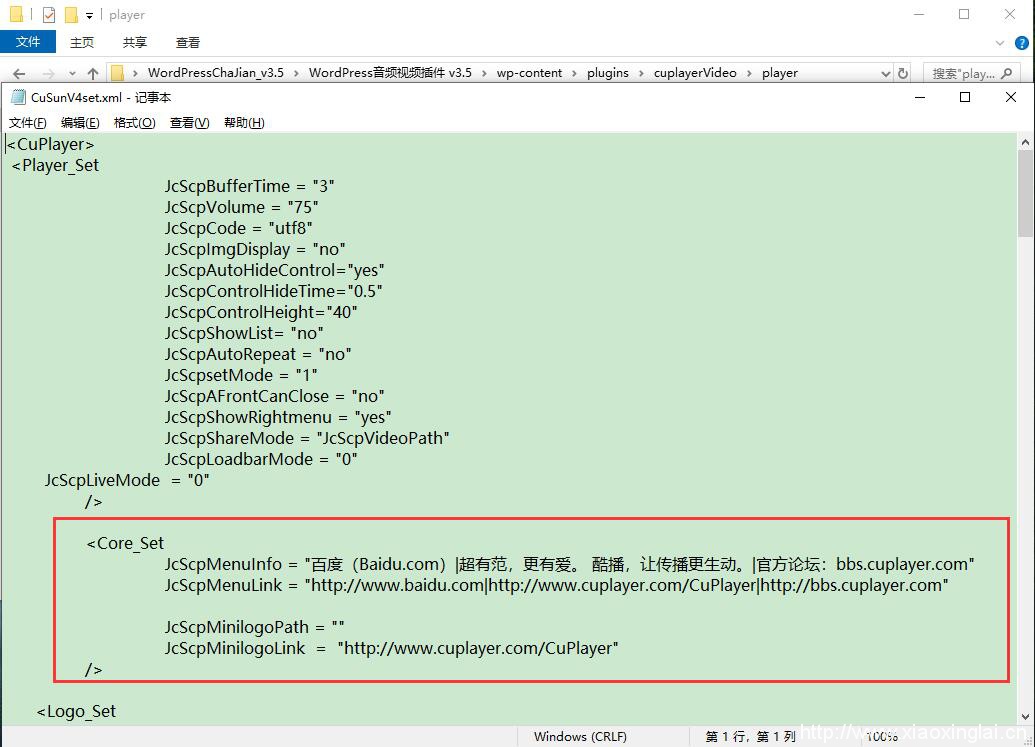
Task: Refresh the Explorer folder view
Action: [x=903, y=73]
